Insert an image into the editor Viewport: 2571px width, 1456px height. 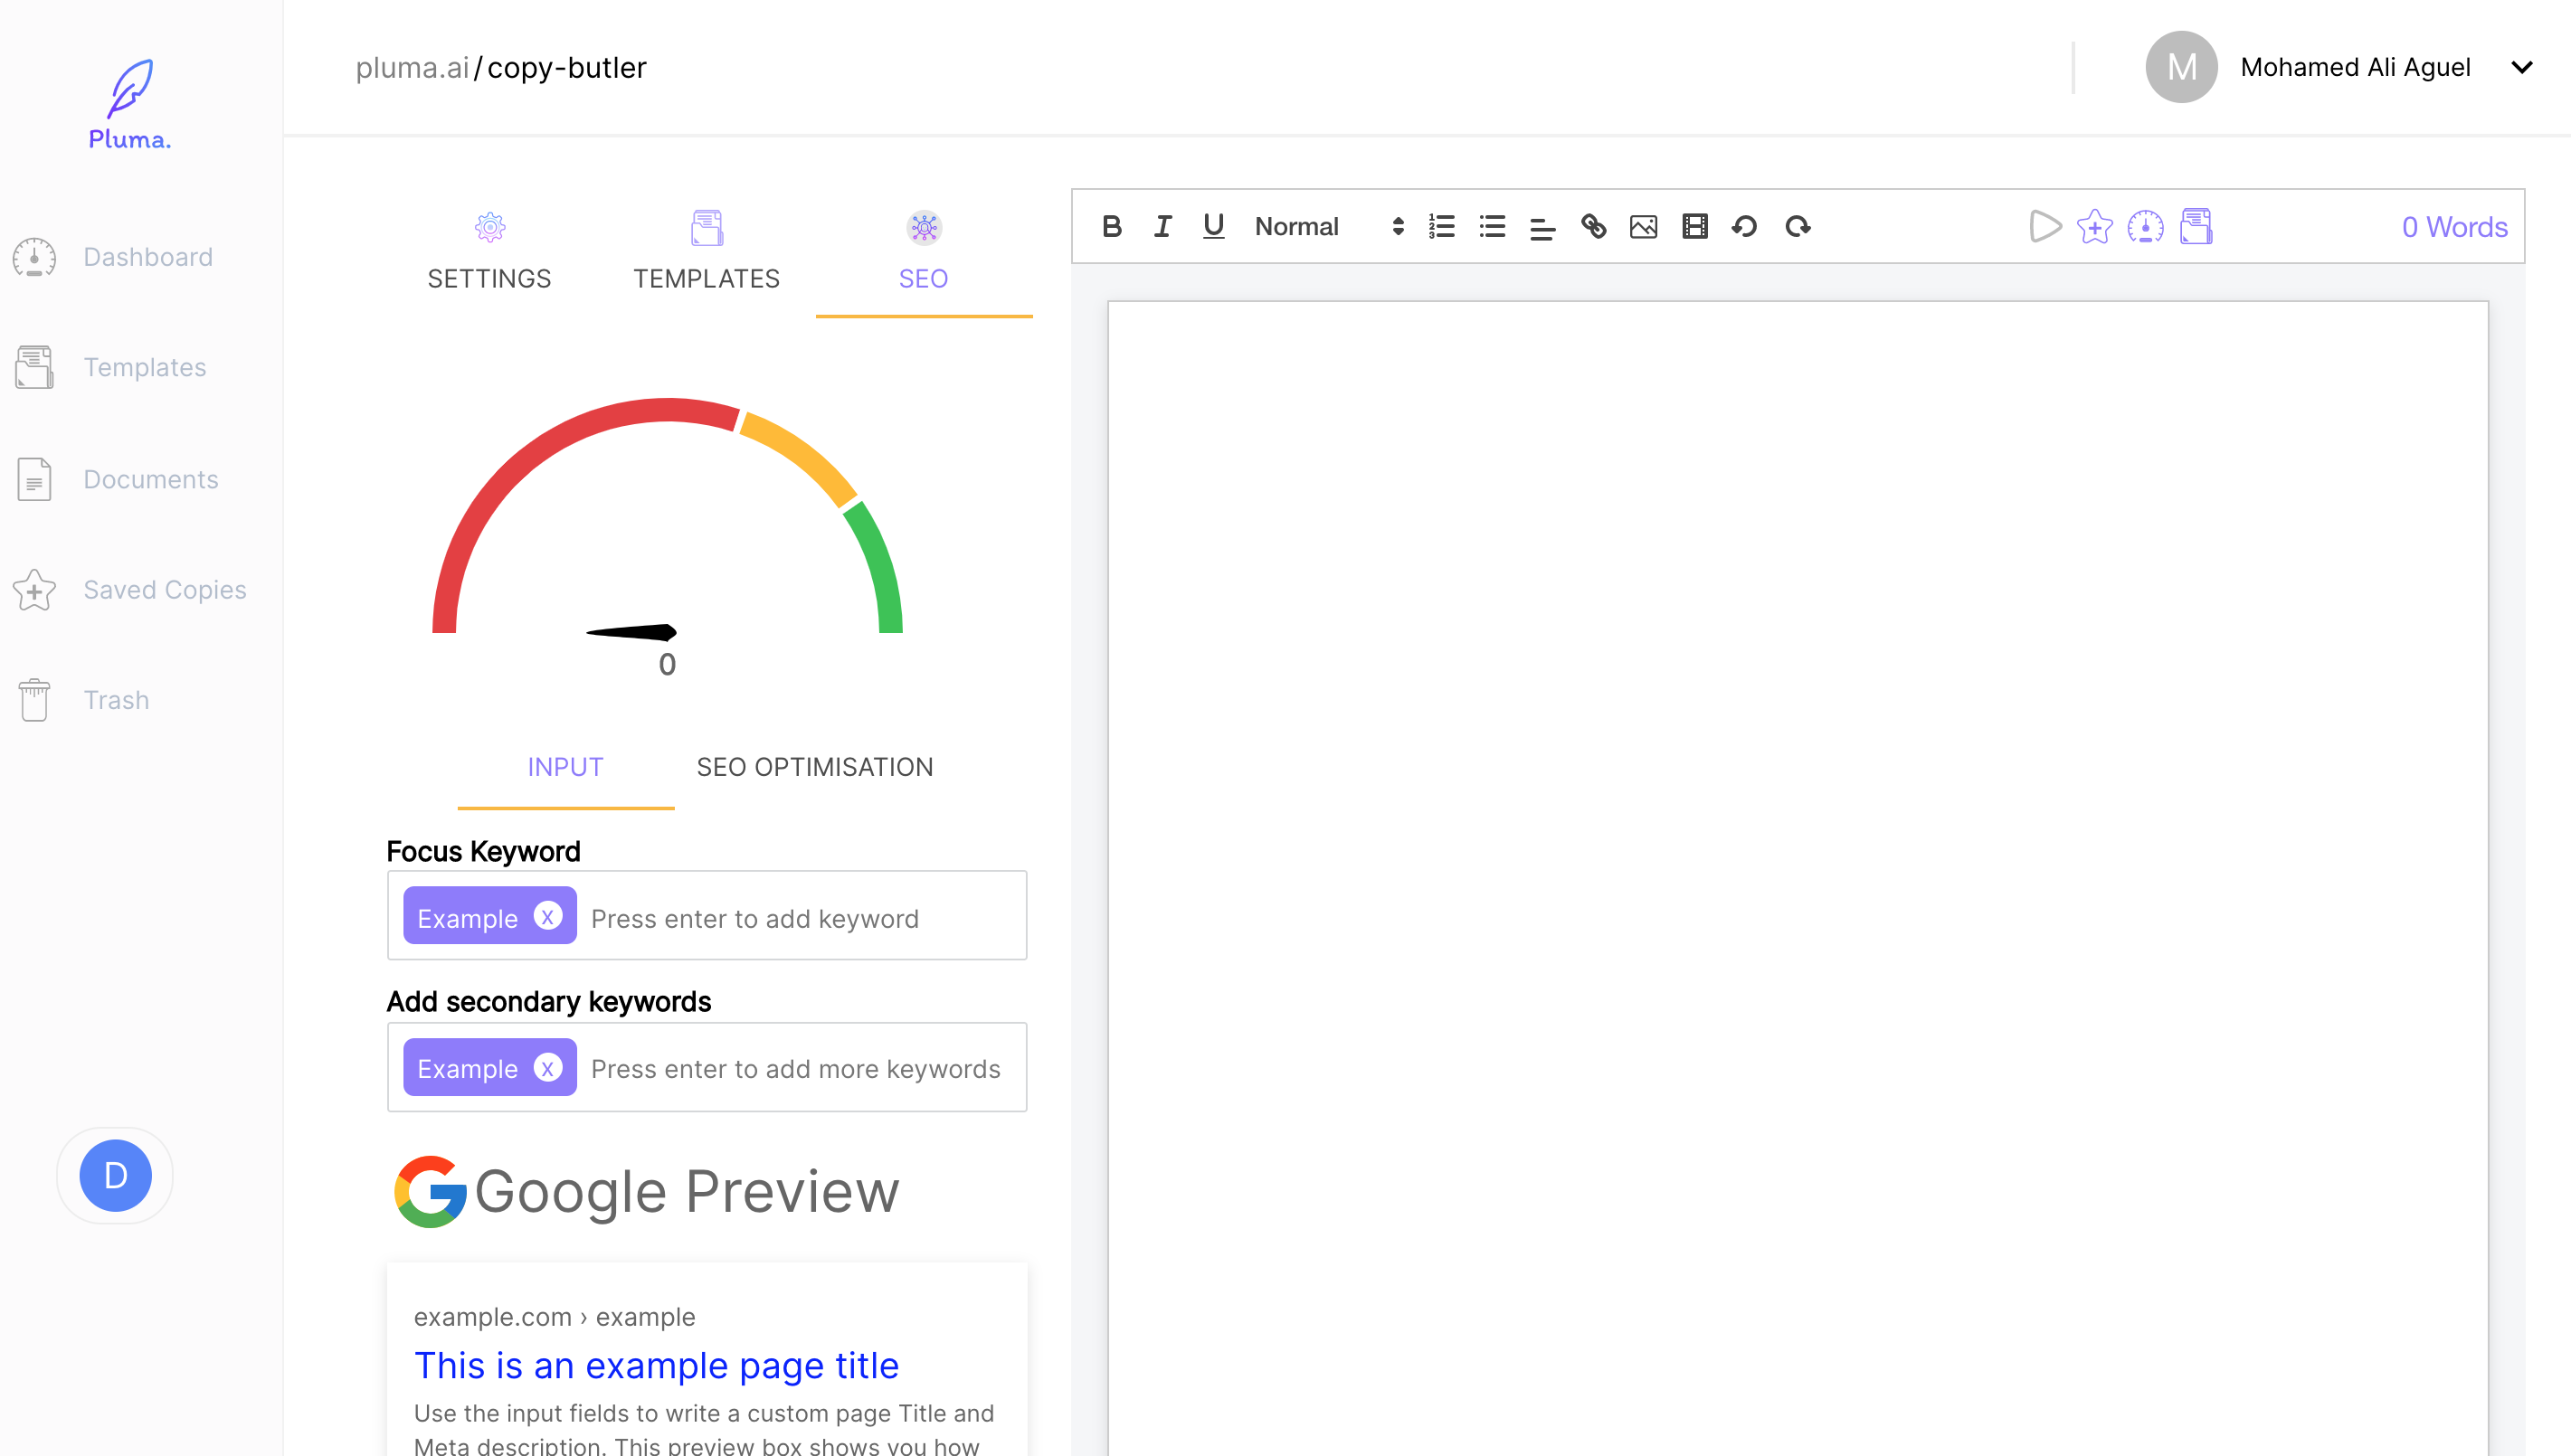(1643, 227)
